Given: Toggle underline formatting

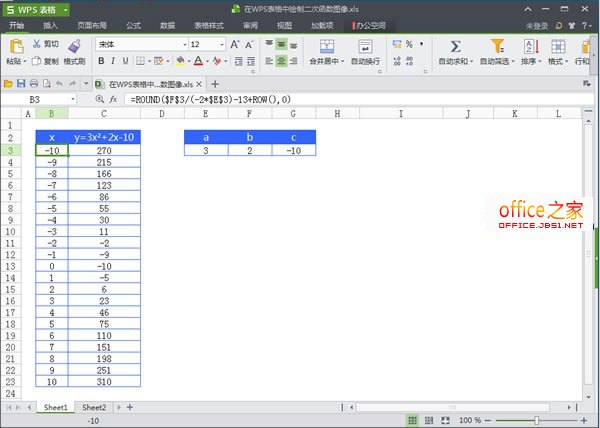Looking at the screenshot, I should click(127, 61).
